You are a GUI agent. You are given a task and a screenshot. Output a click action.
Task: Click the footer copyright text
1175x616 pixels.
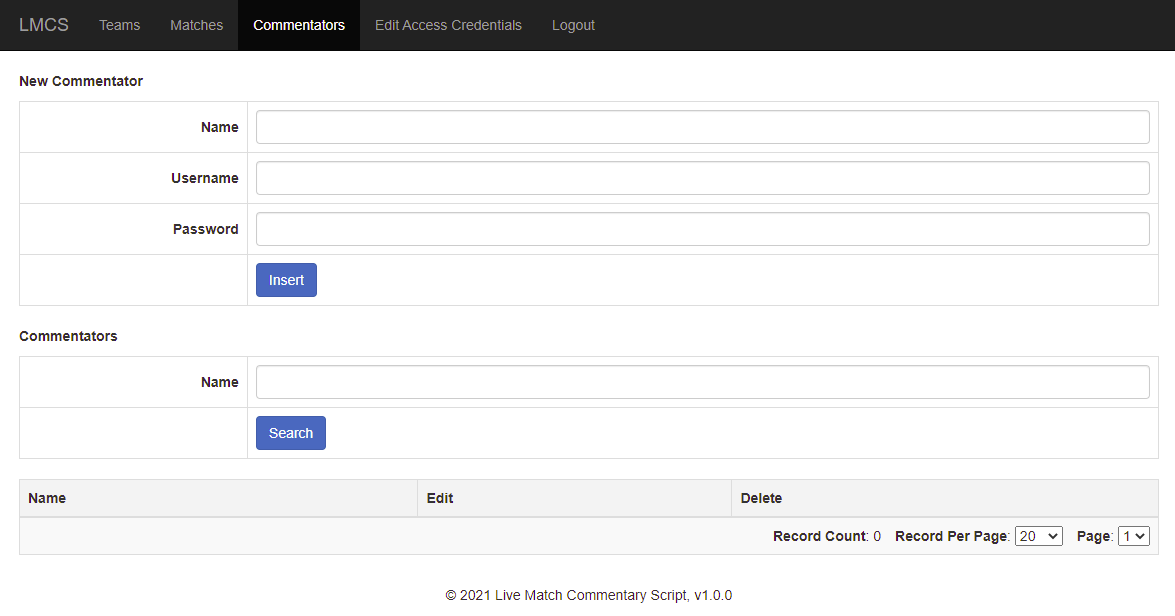pos(588,595)
